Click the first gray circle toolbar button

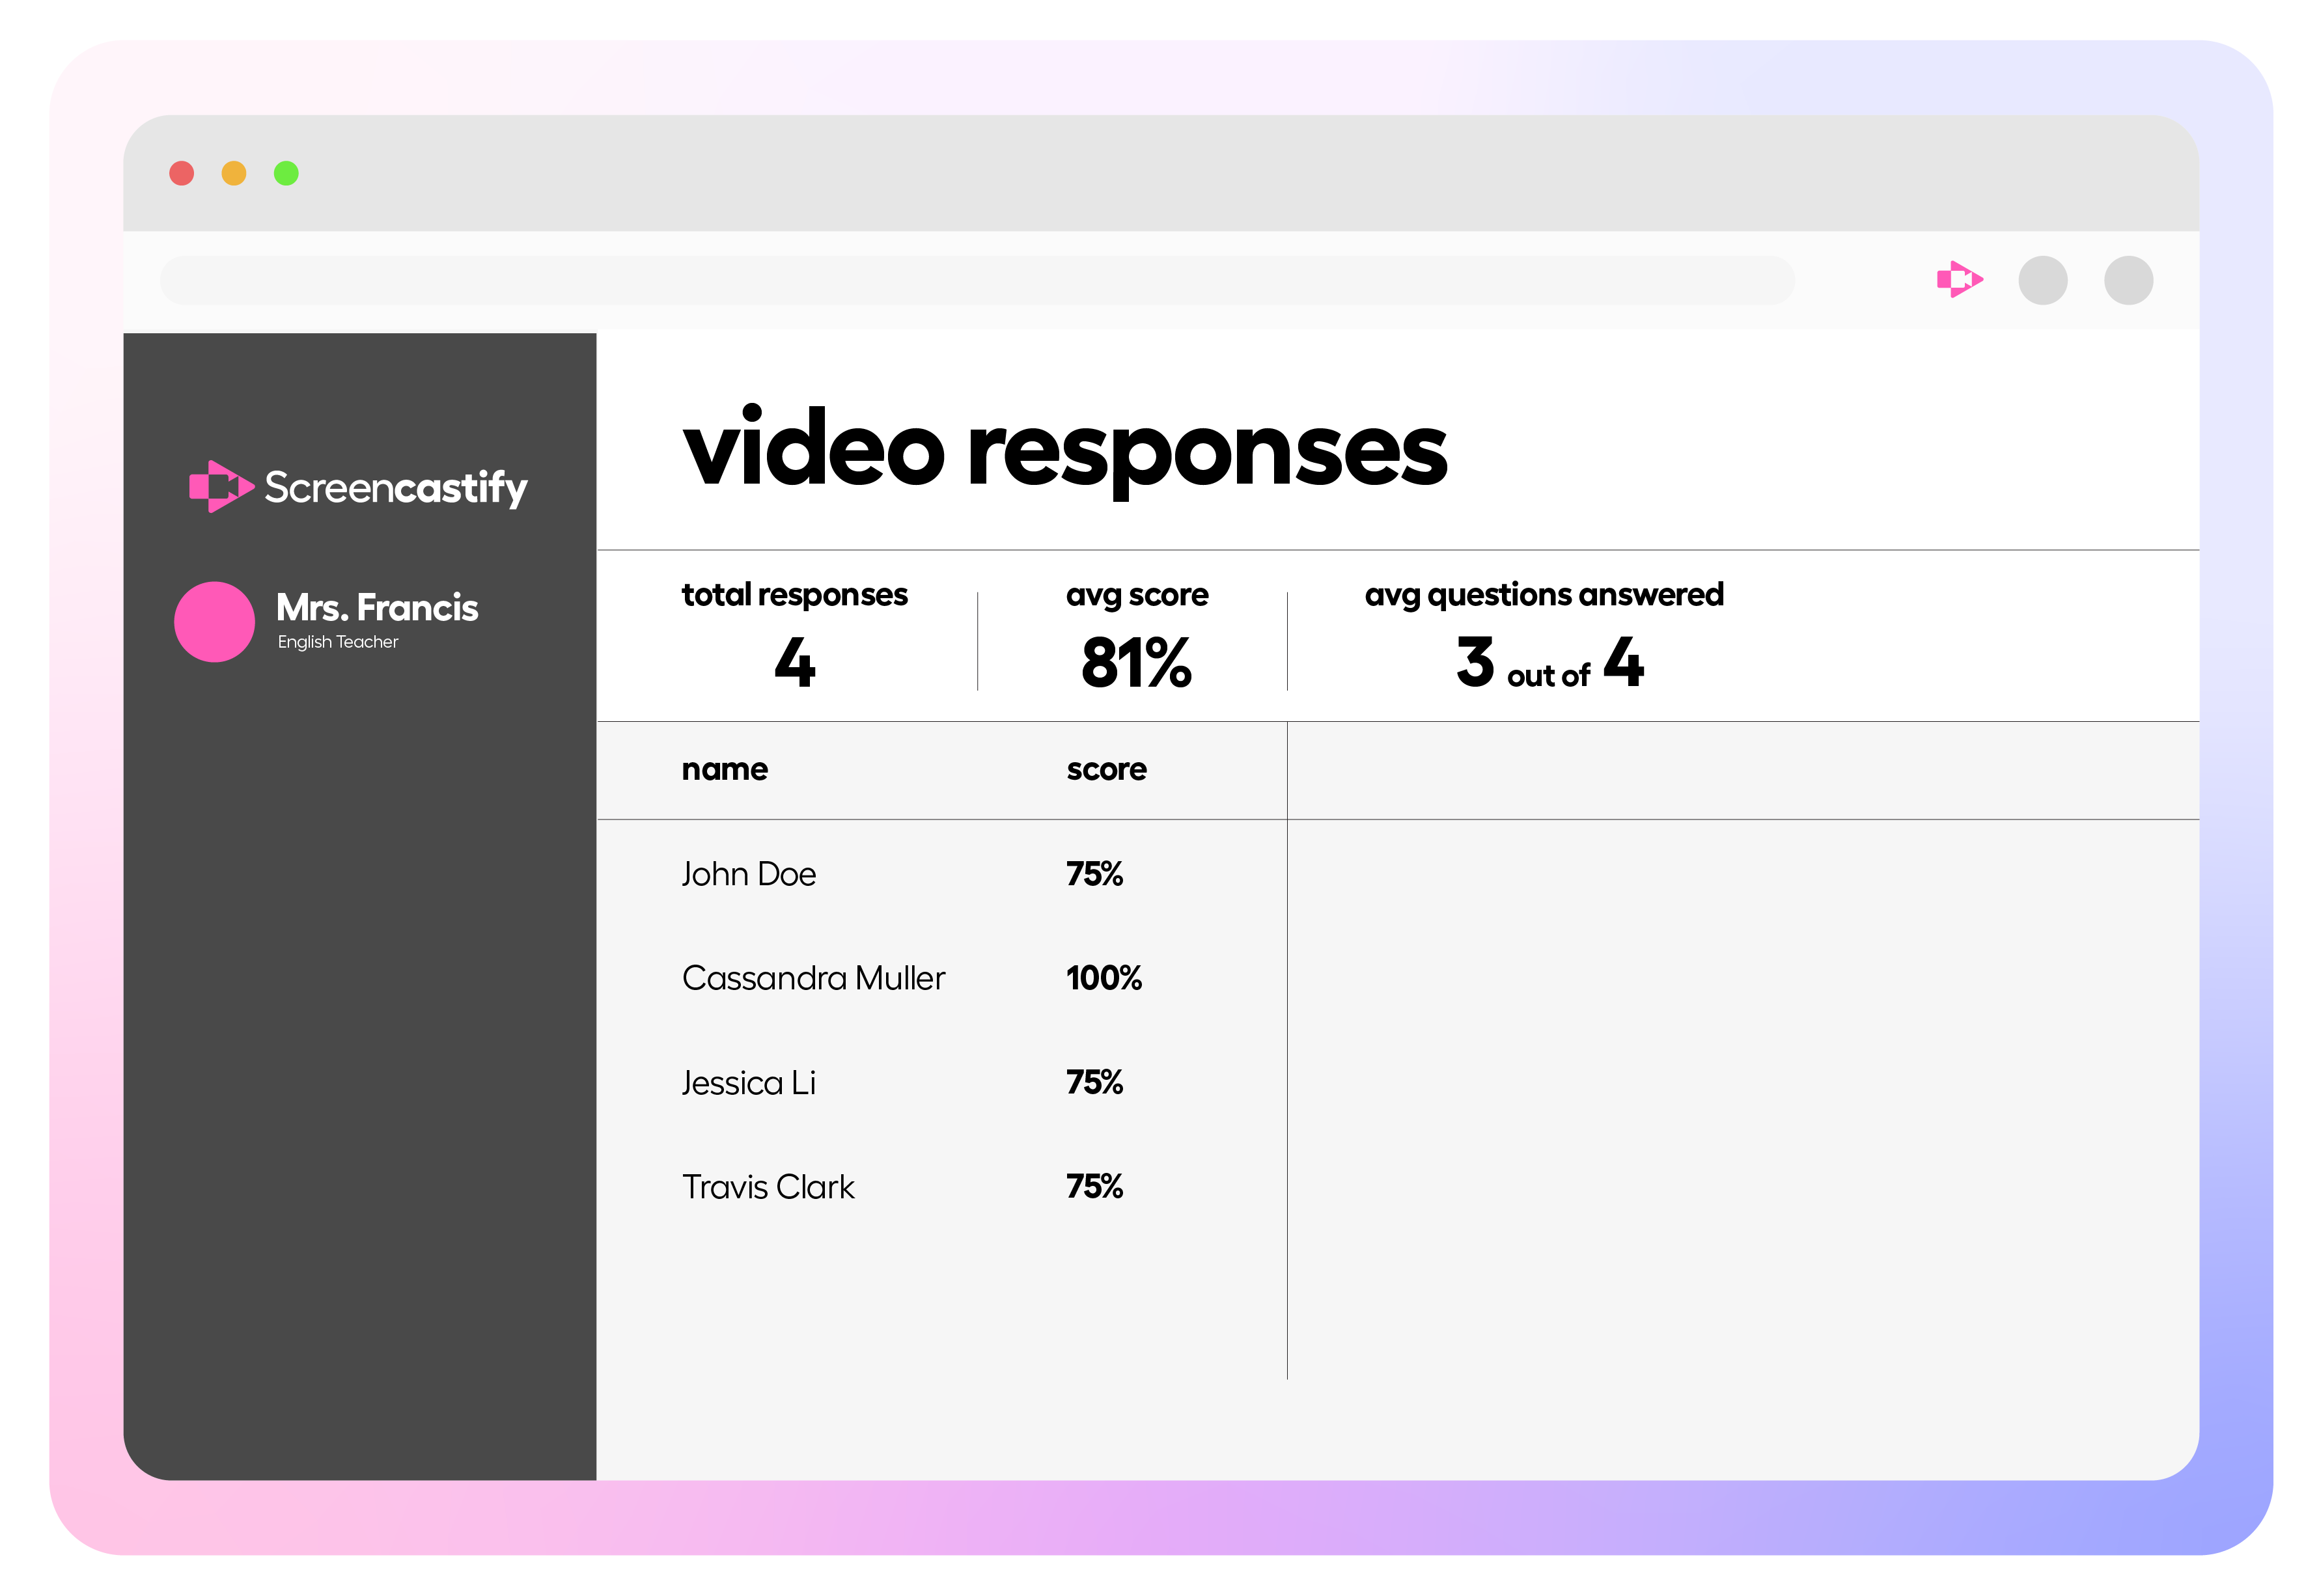tap(2042, 280)
